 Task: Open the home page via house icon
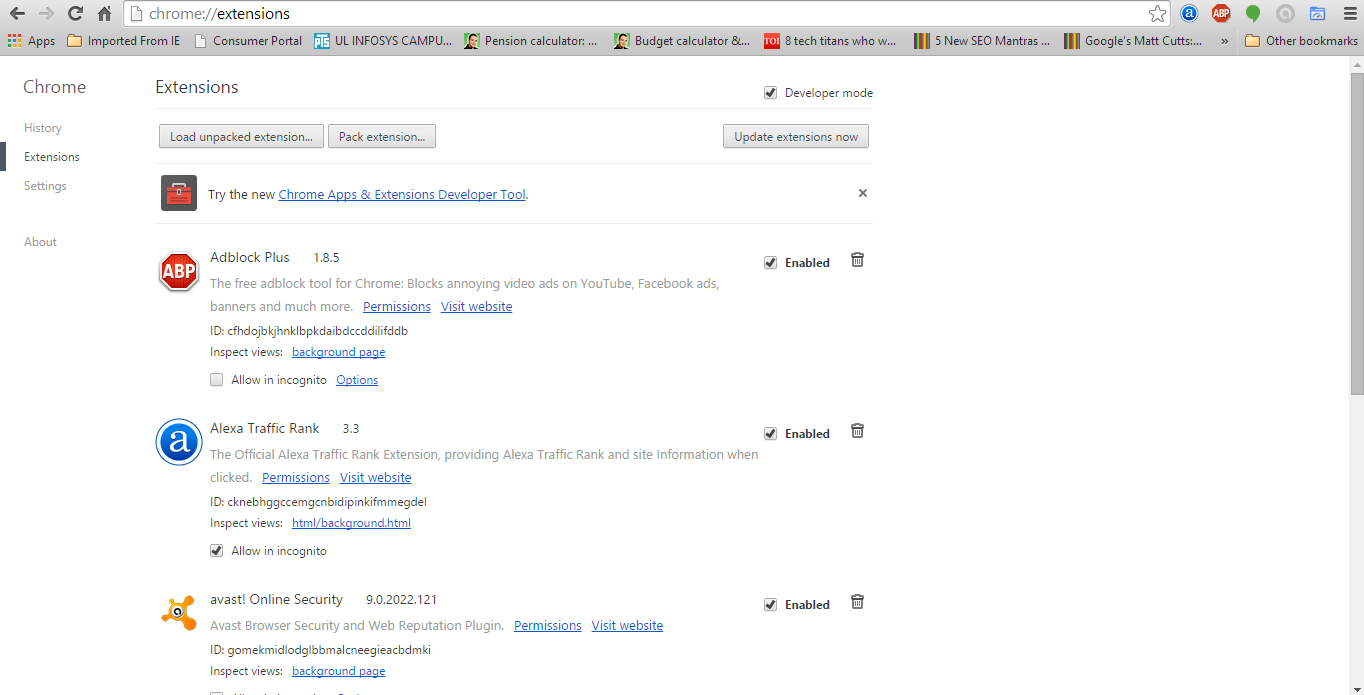[x=104, y=14]
